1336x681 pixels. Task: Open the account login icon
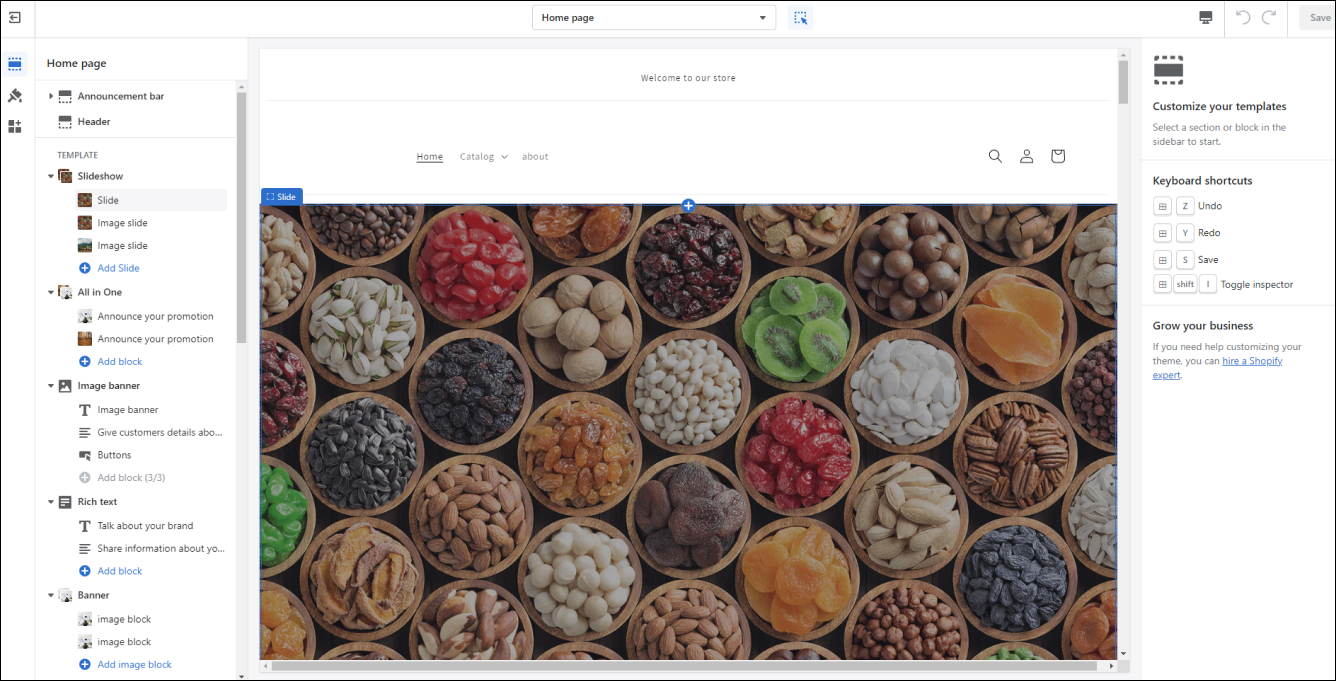click(x=1026, y=156)
